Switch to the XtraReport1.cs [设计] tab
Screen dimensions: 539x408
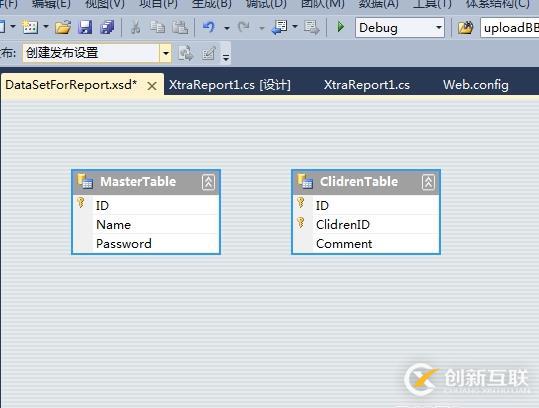click(x=230, y=85)
